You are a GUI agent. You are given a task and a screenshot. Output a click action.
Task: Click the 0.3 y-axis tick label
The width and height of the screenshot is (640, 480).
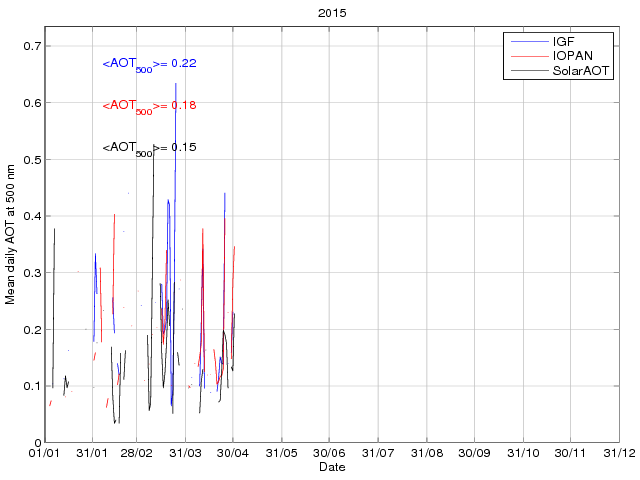pos(30,273)
